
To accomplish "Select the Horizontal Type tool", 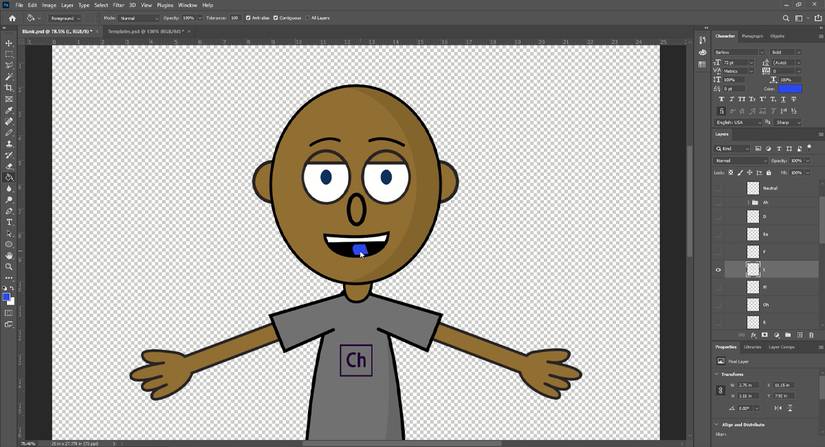I will 9,222.
